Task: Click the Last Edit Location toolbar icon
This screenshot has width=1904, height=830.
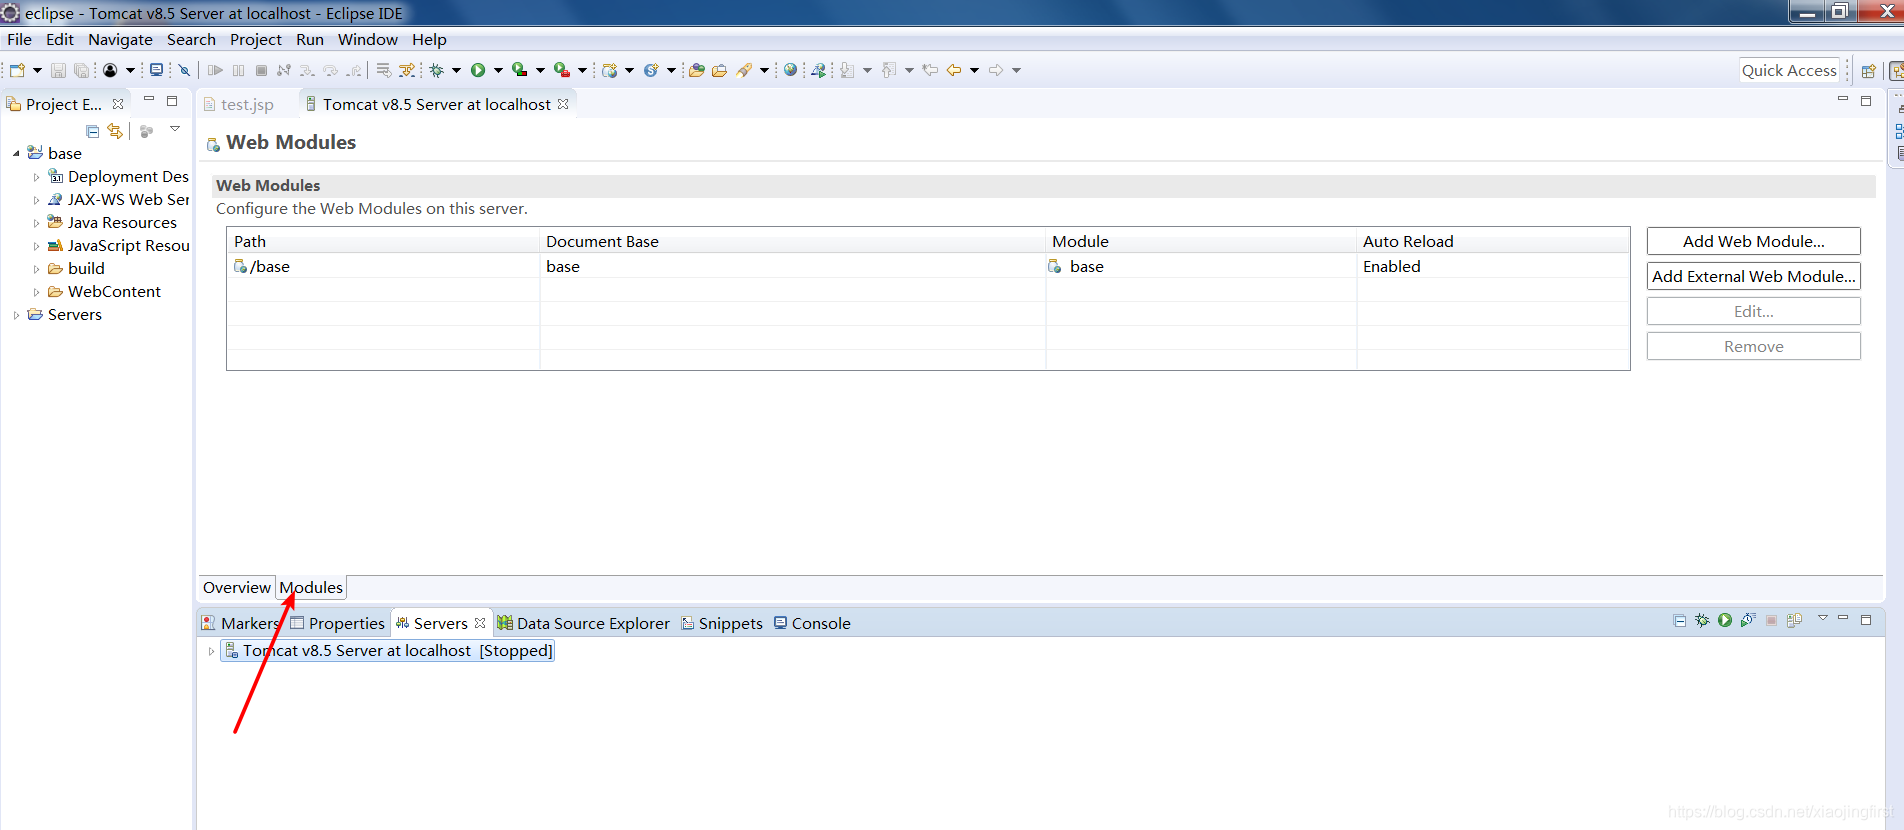Action: click(x=930, y=70)
